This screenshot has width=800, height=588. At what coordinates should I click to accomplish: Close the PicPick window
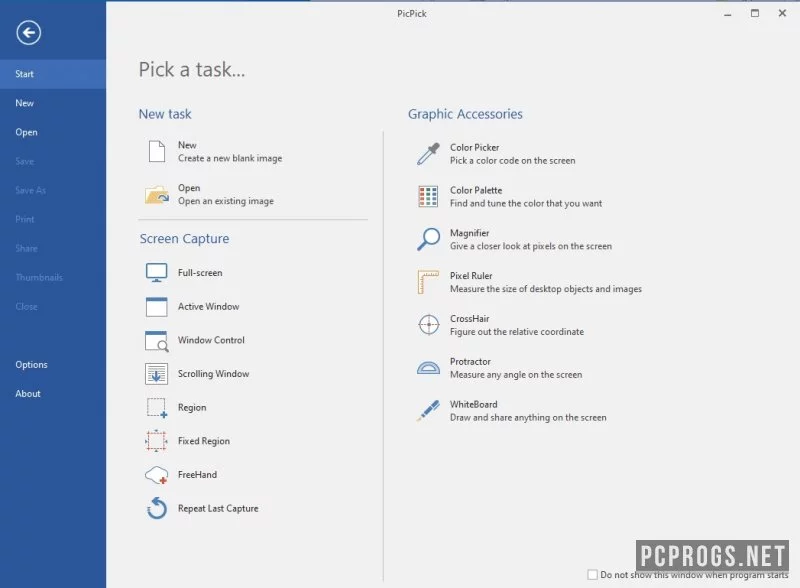tap(782, 13)
